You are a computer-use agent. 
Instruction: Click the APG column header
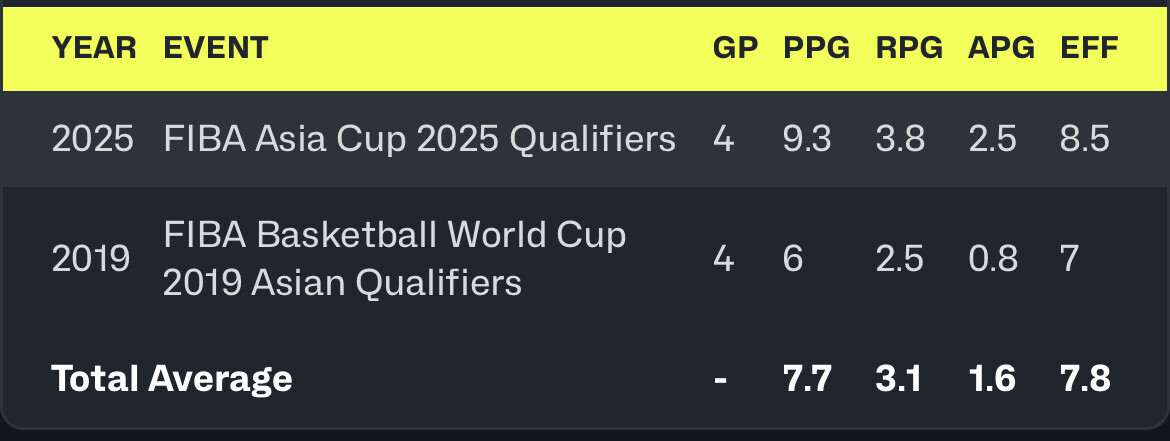point(1001,47)
